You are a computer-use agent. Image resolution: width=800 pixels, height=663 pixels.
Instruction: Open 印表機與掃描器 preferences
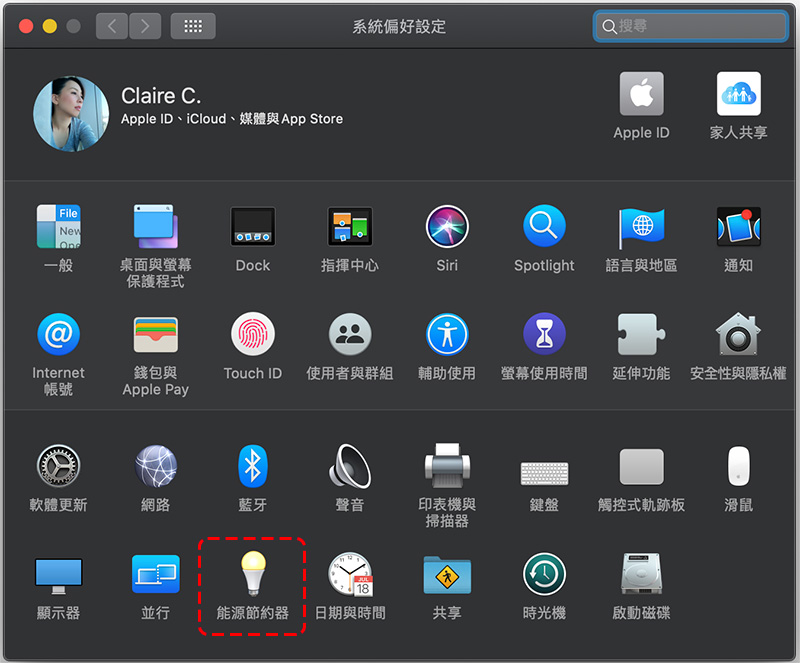[x=447, y=466]
